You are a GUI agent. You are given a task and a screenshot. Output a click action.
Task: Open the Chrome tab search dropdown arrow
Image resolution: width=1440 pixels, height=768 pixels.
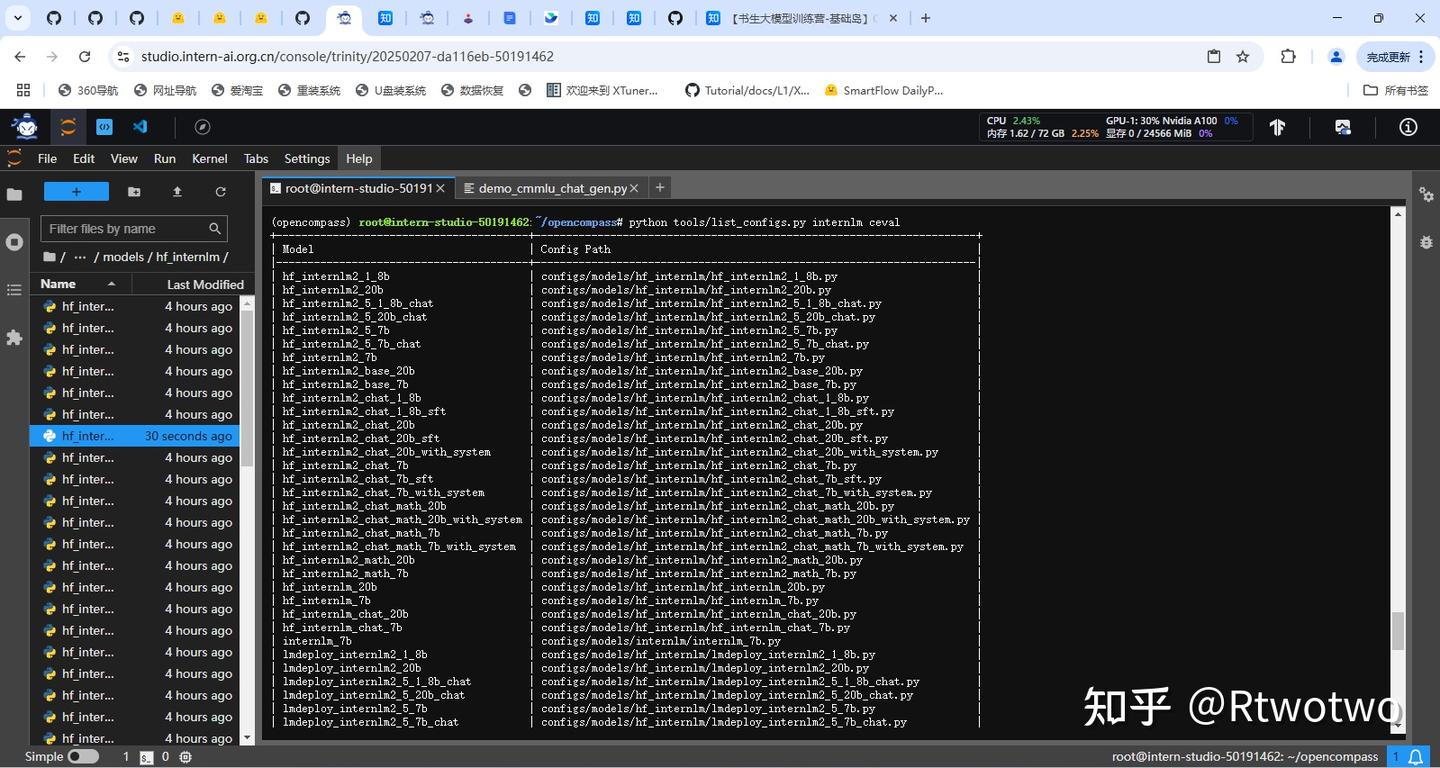click(x=18, y=18)
